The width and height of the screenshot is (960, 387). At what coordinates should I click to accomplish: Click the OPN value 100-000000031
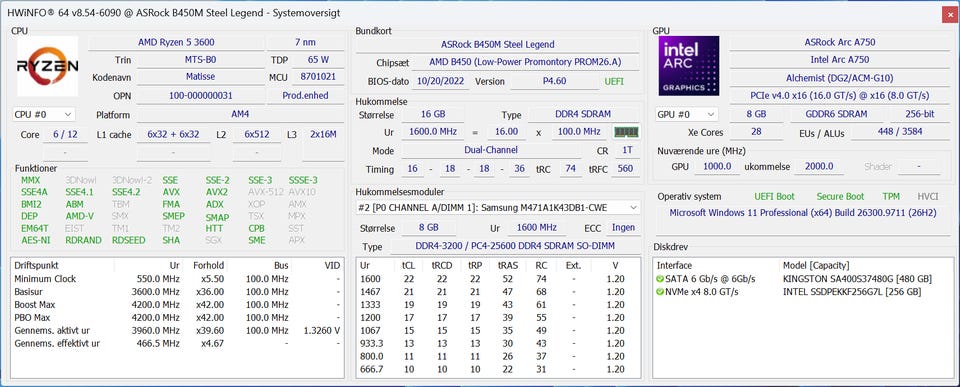[x=200, y=96]
